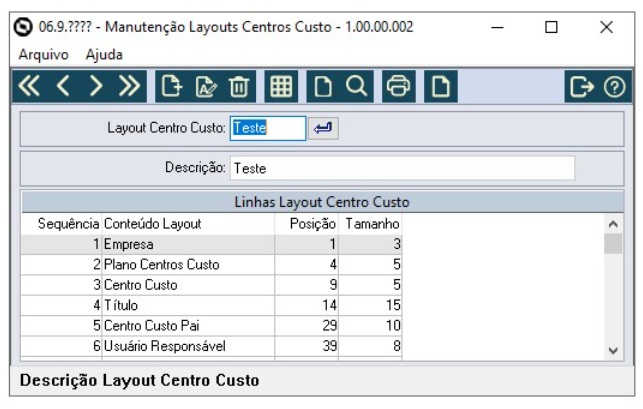
Task: Click size 8 in Usuário Responsável row
Action: coord(370,346)
